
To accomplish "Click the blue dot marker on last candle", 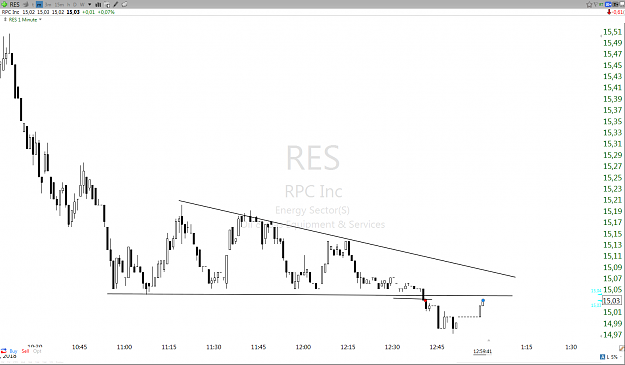I will point(483,300).
